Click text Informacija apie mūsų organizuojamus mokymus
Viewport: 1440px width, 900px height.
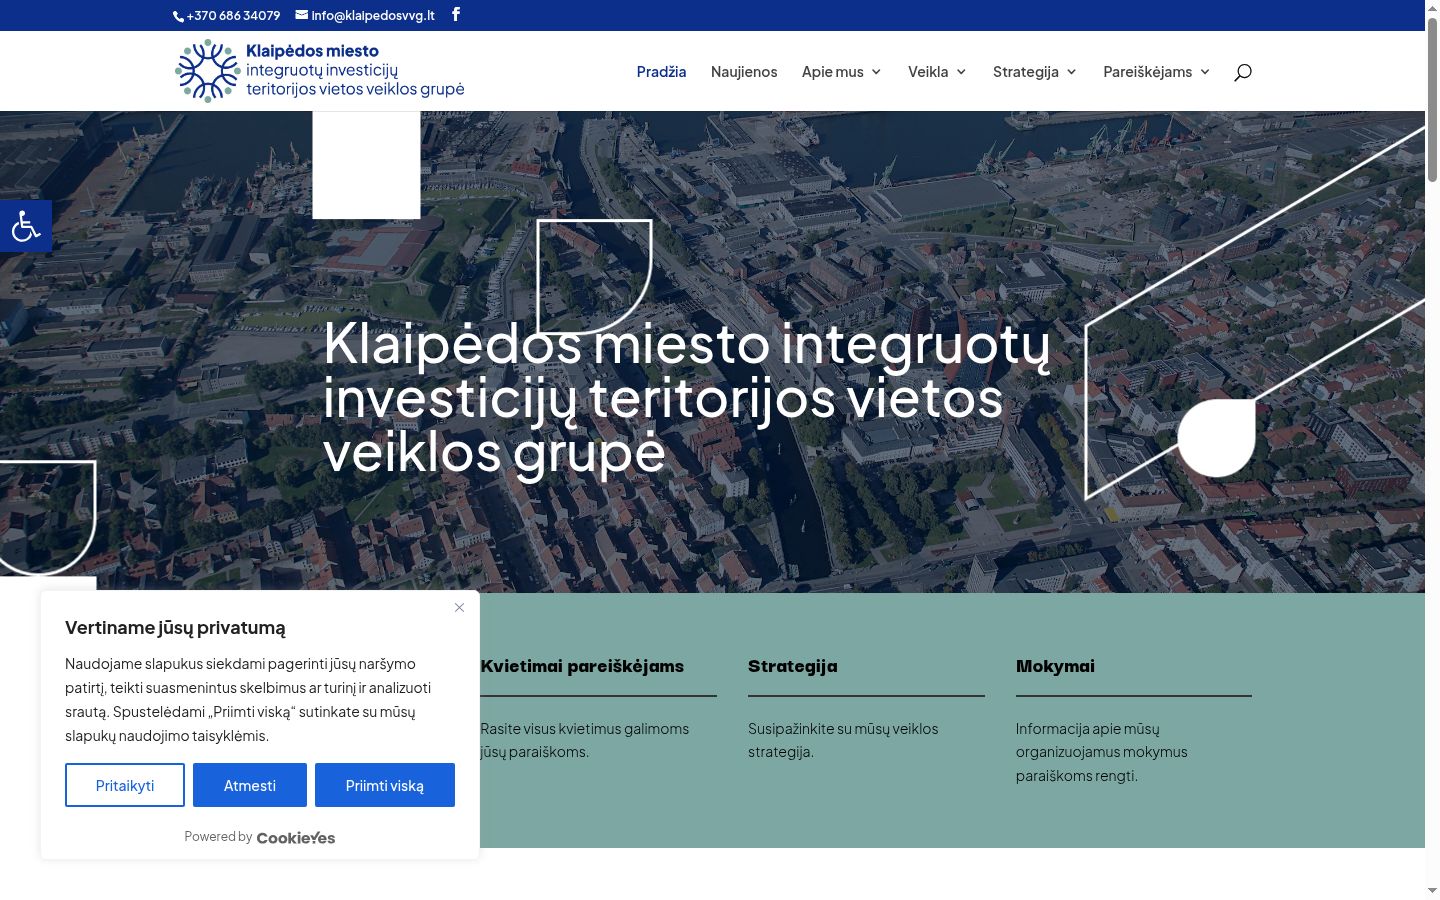coord(1102,752)
